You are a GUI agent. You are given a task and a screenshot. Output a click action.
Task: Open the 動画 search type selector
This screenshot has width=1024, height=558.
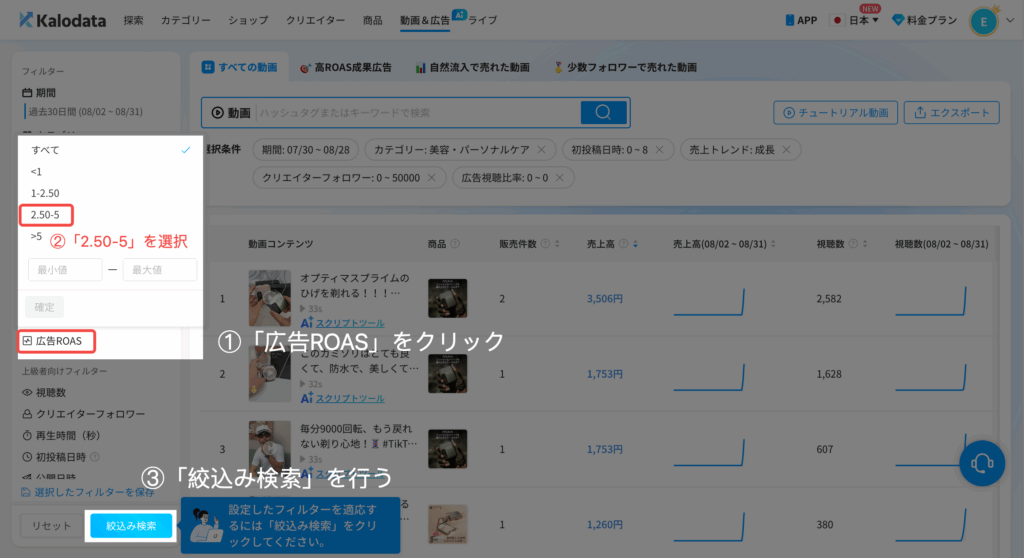tap(231, 113)
